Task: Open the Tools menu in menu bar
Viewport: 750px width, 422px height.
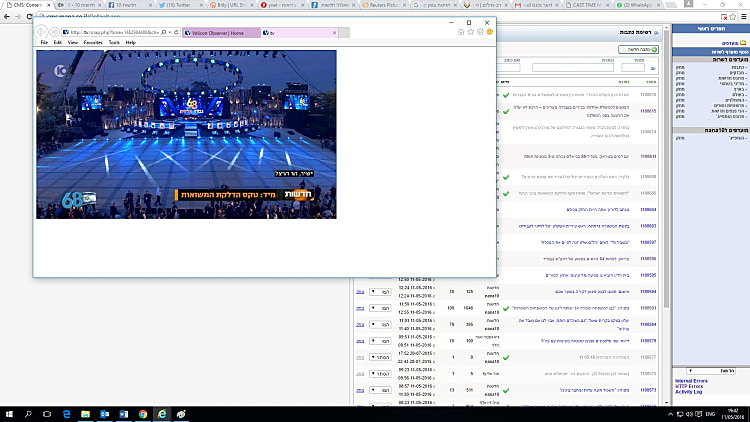Action: [114, 43]
